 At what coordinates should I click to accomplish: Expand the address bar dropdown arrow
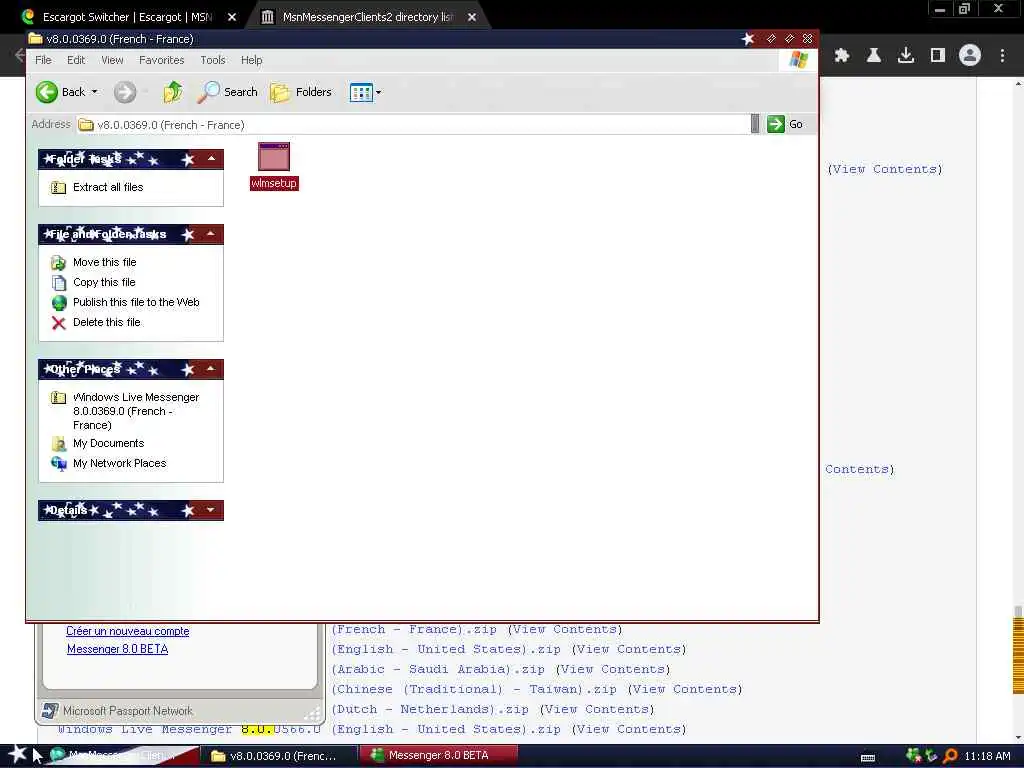coord(755,124)
